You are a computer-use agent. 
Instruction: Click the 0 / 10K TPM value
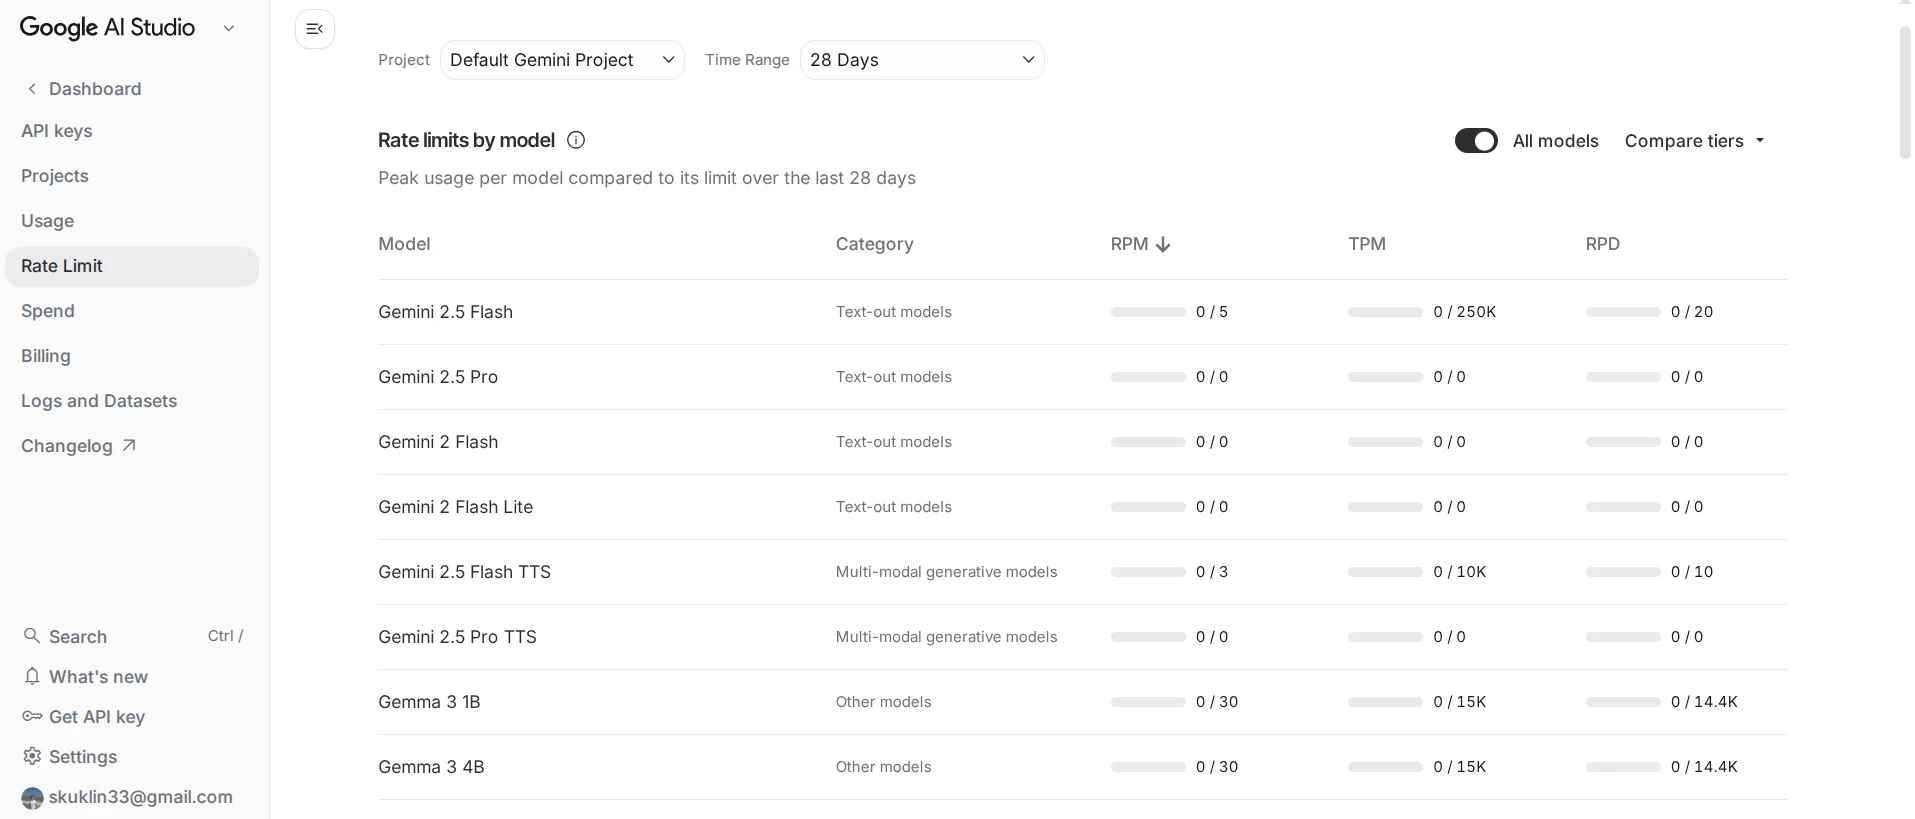click(x=1459, y=572)
